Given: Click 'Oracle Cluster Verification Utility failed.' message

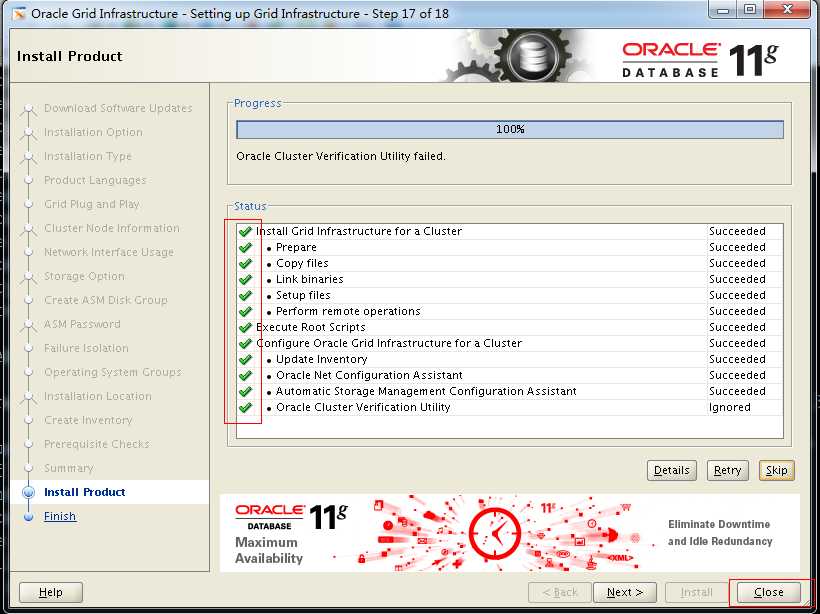Looking at the screenshot, I should tap(341, 156).
